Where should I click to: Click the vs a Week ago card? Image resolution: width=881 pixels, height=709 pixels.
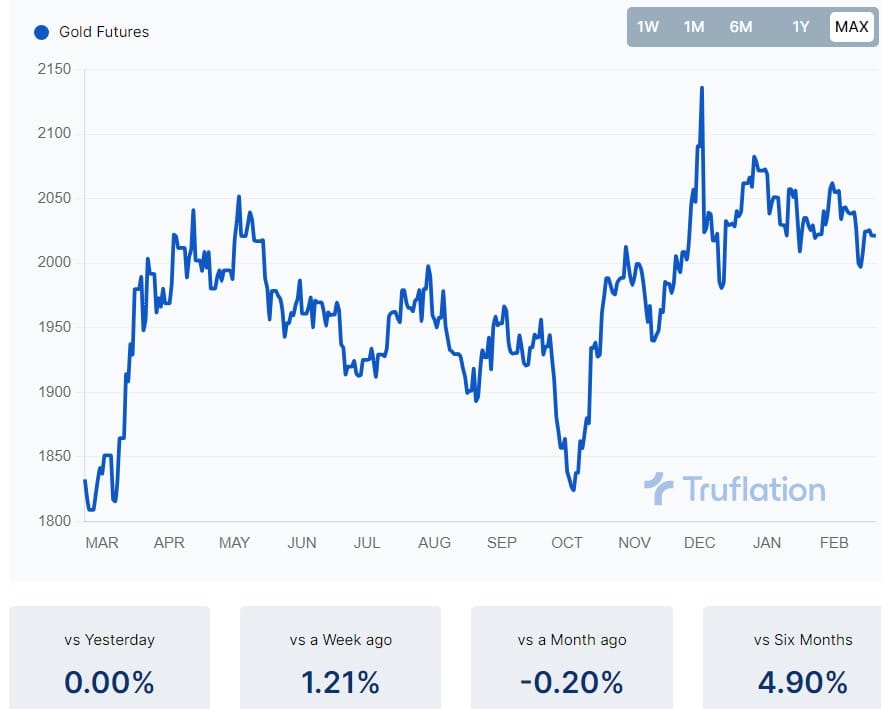tap(340, 658)
